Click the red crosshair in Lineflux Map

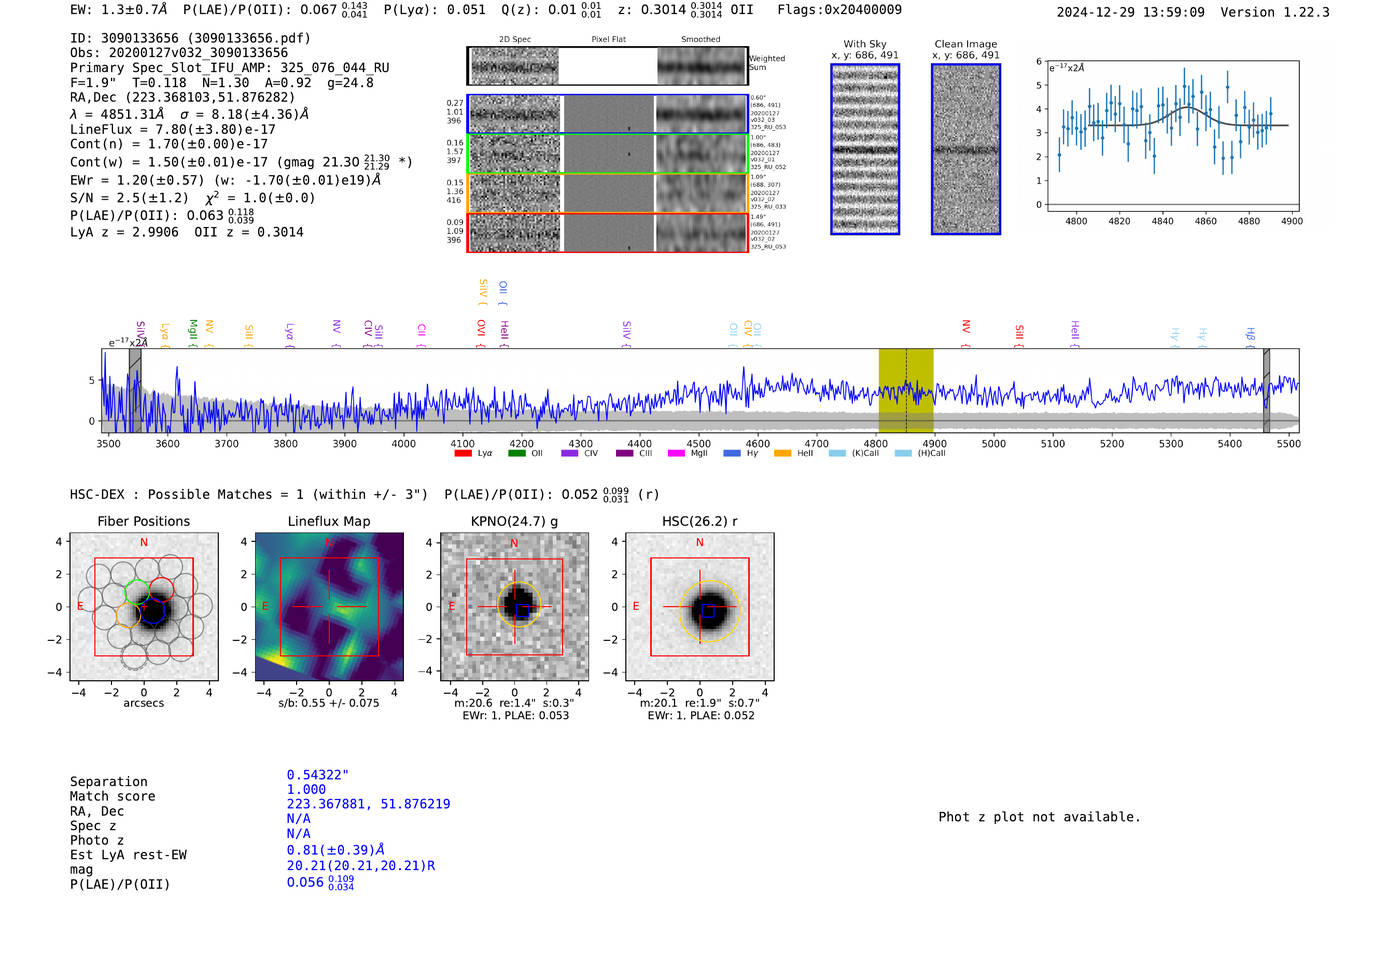click(329, 607)
